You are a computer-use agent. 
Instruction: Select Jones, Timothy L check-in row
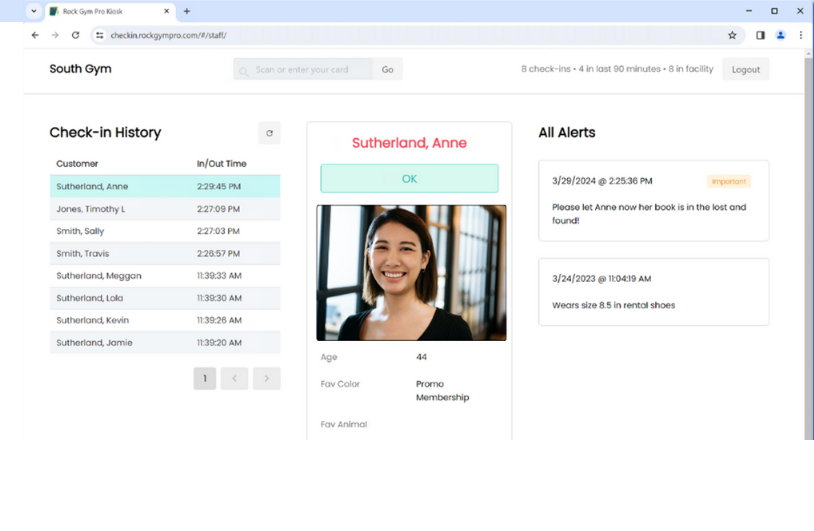click(x=164, y=209)
